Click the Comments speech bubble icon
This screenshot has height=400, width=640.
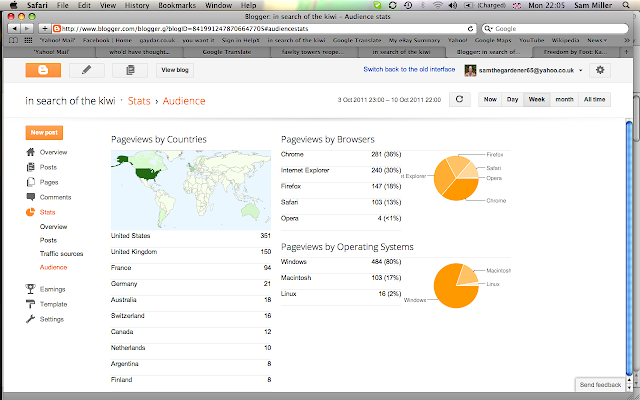(x=31, y=197)
